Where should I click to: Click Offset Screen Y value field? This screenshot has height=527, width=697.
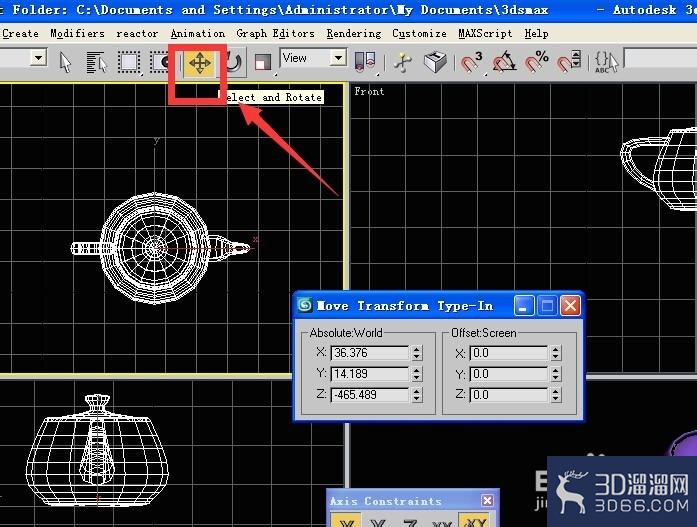(x=509, y=374)
